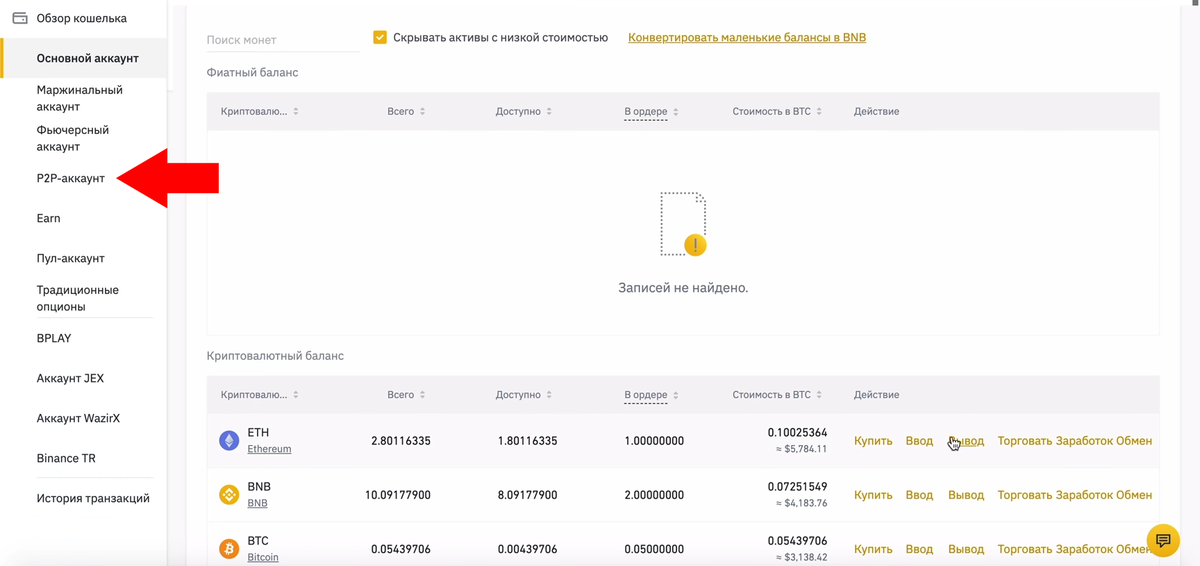This screenshot has height=566, width=1200.
Task: Click ETH total 2.80116335
Action: [401, 441]
